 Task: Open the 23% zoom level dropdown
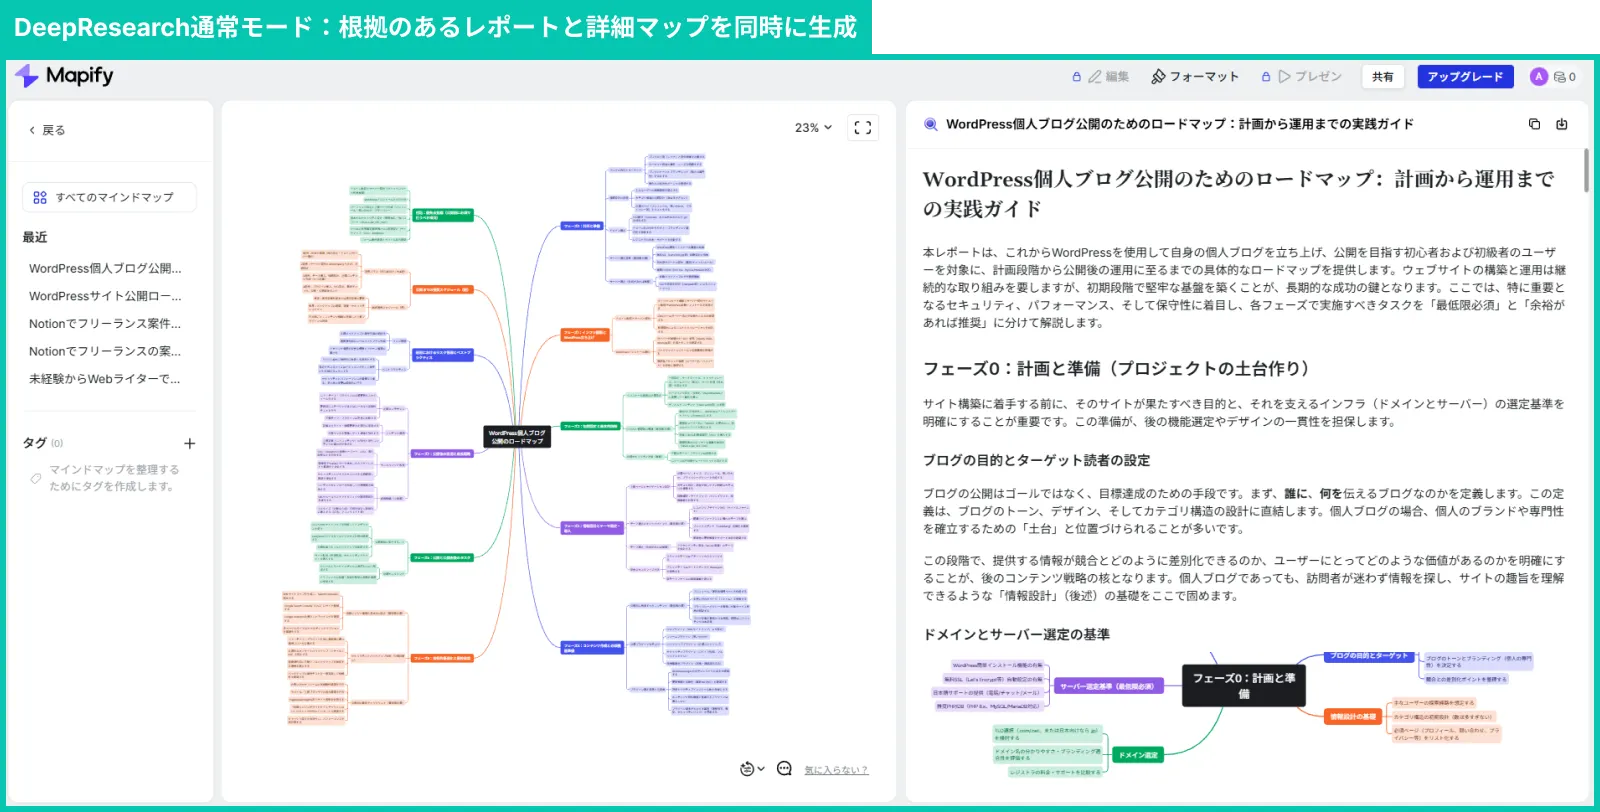(813, 128)
